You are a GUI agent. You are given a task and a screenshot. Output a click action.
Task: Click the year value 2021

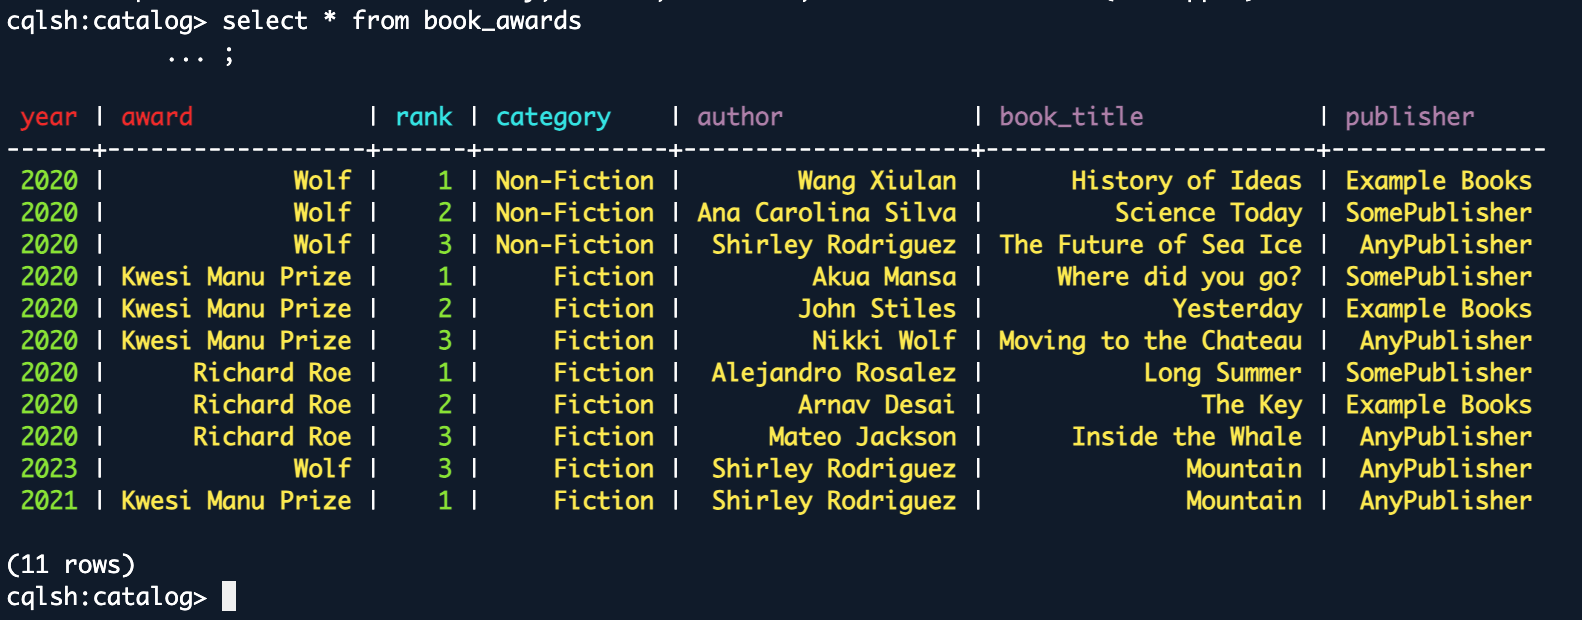(49, 501)
